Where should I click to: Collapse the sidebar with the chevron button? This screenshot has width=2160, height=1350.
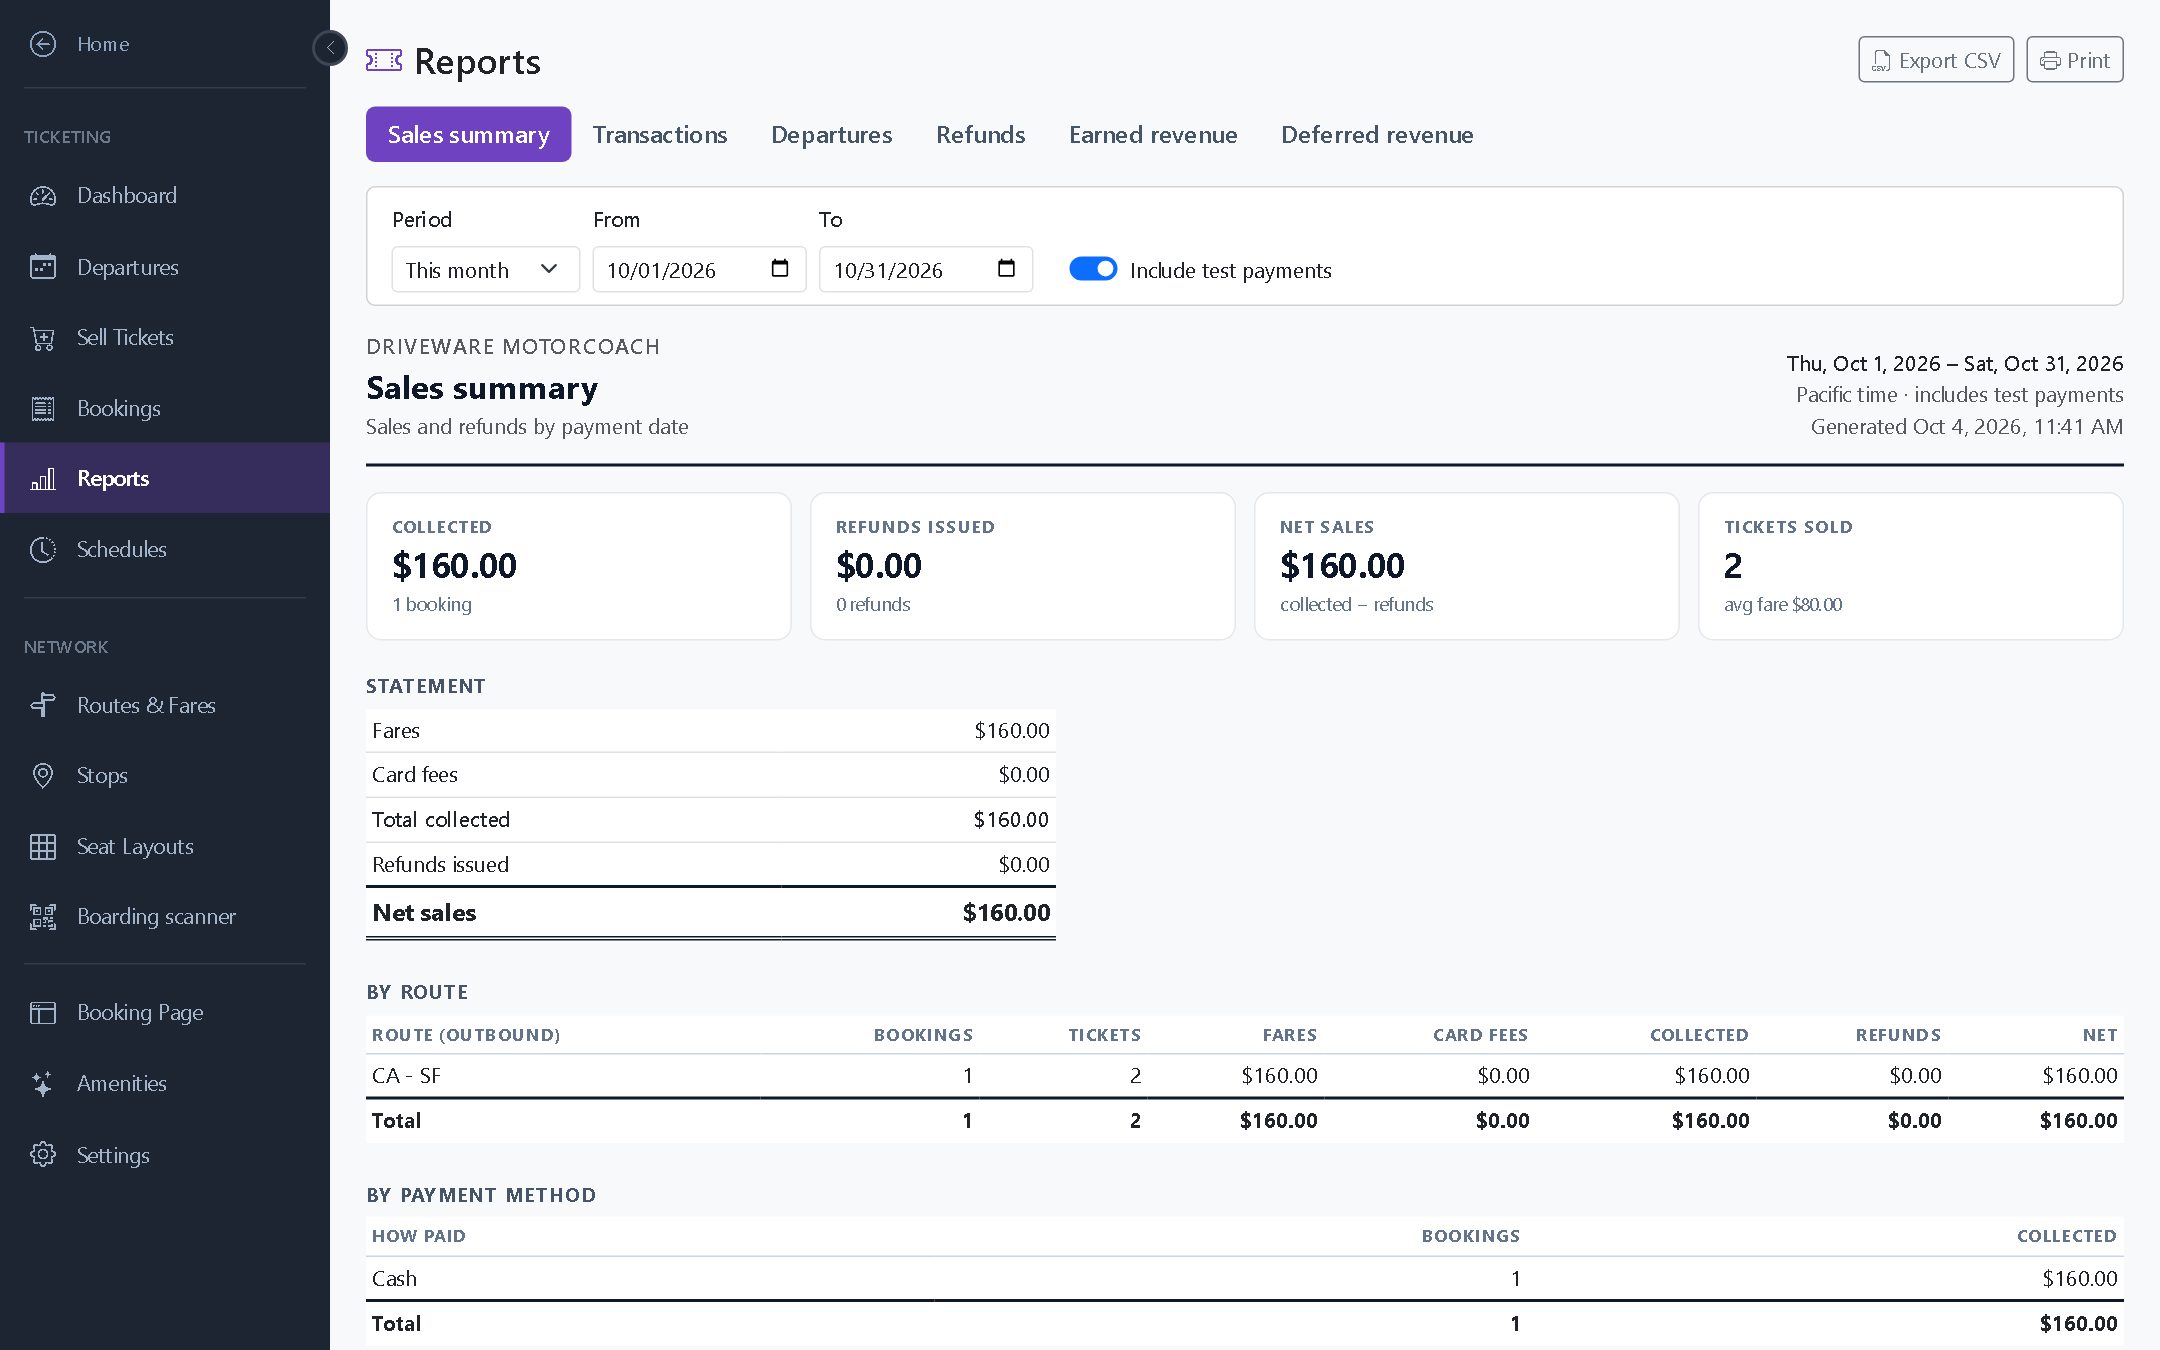point(330,48)
